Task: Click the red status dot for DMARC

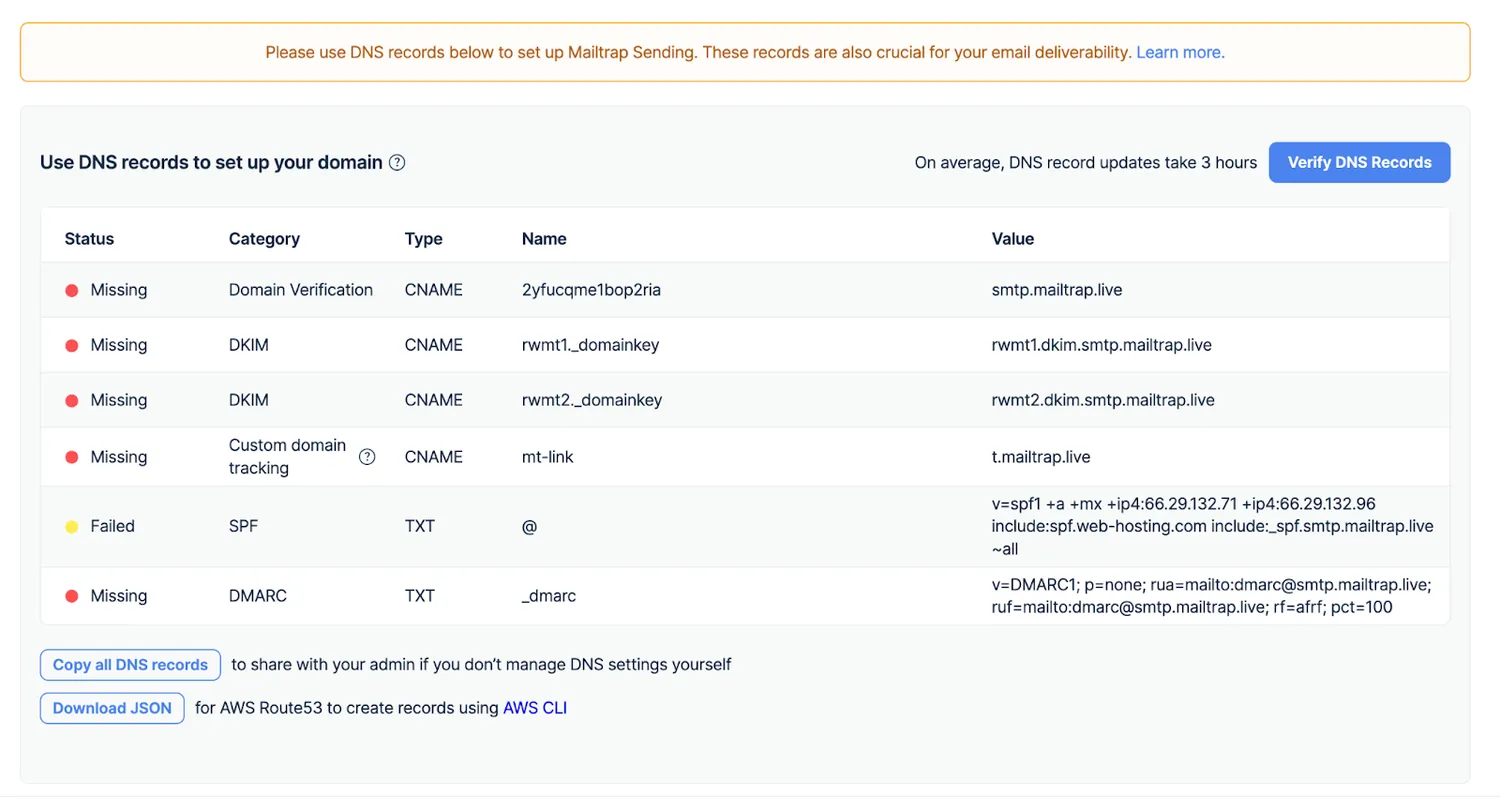Action: 72,596
